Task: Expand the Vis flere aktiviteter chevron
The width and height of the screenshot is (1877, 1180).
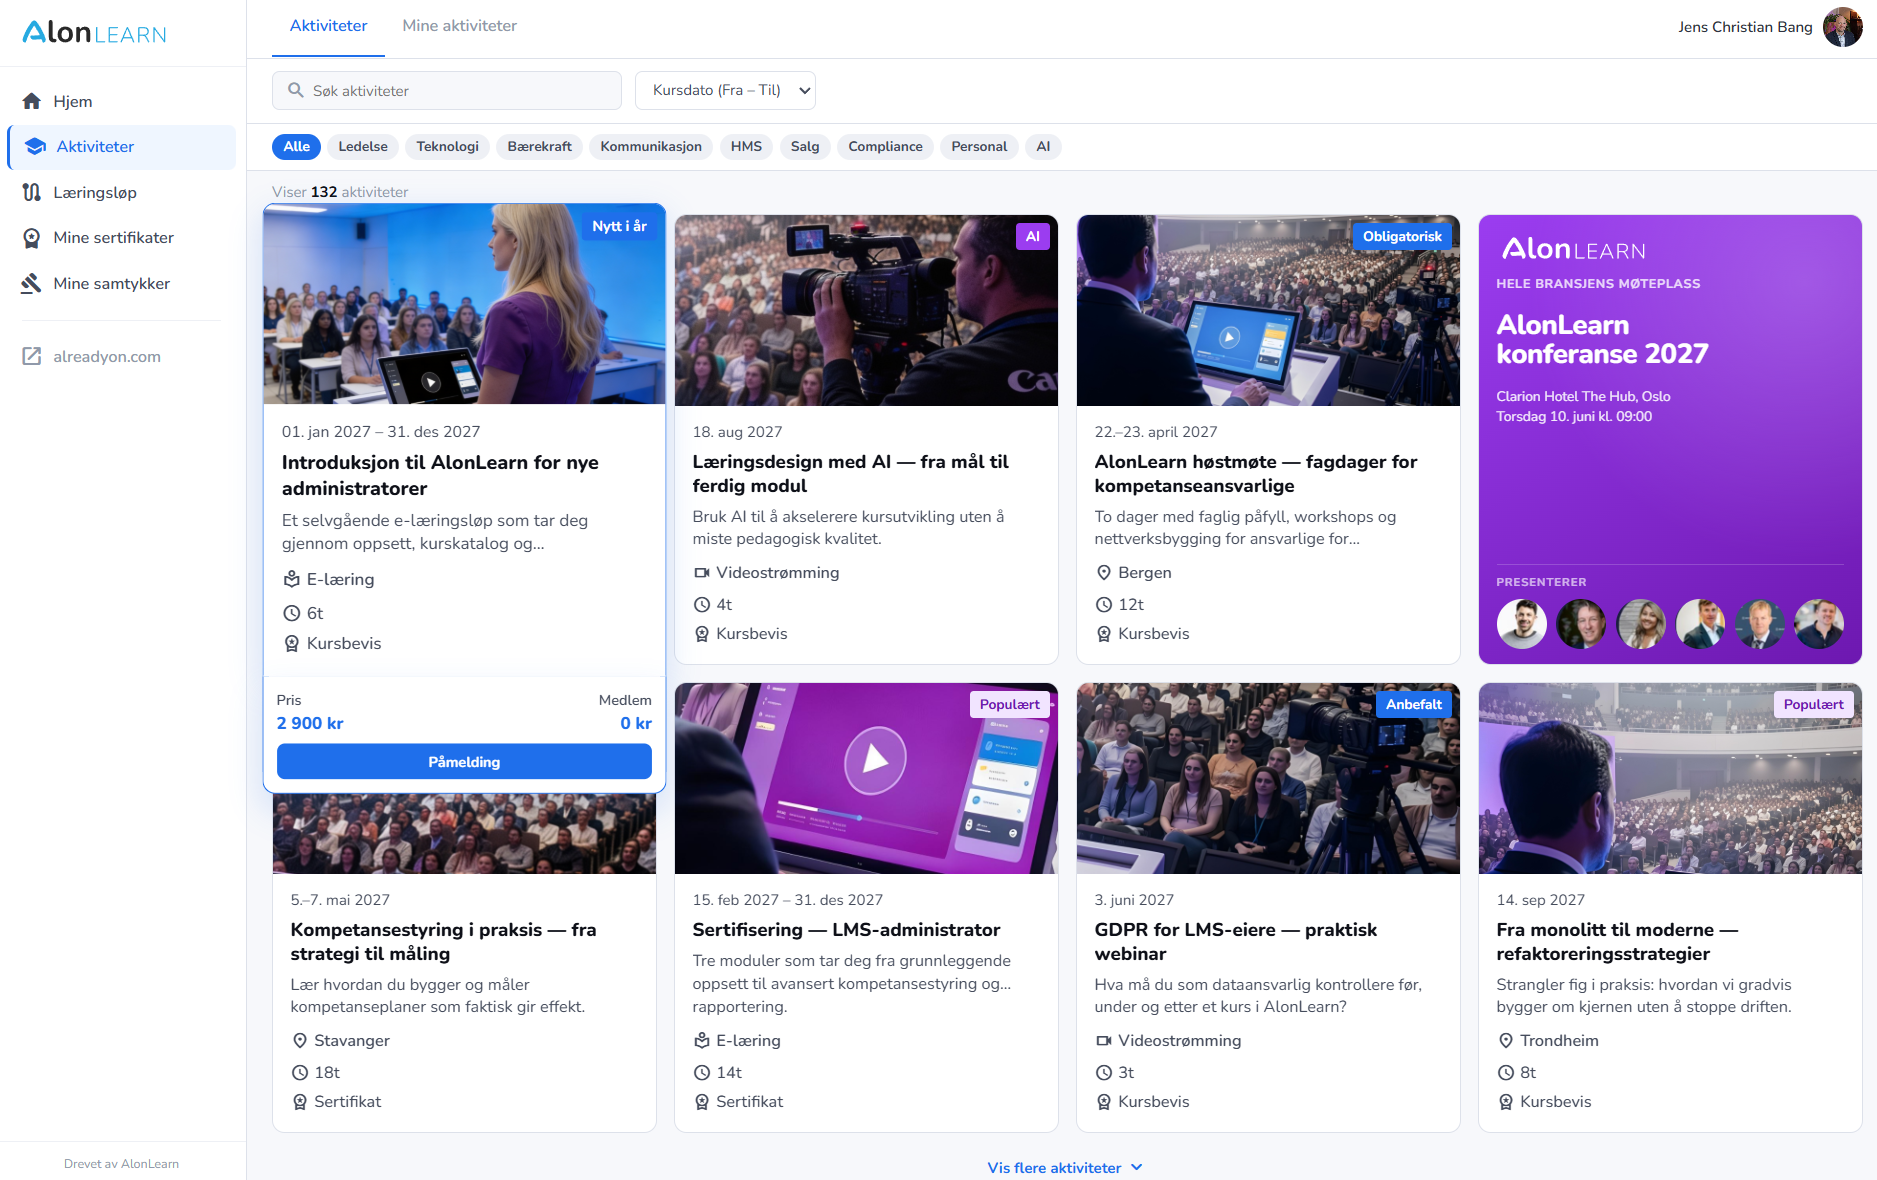Action: click(x=1136, y=1168)
